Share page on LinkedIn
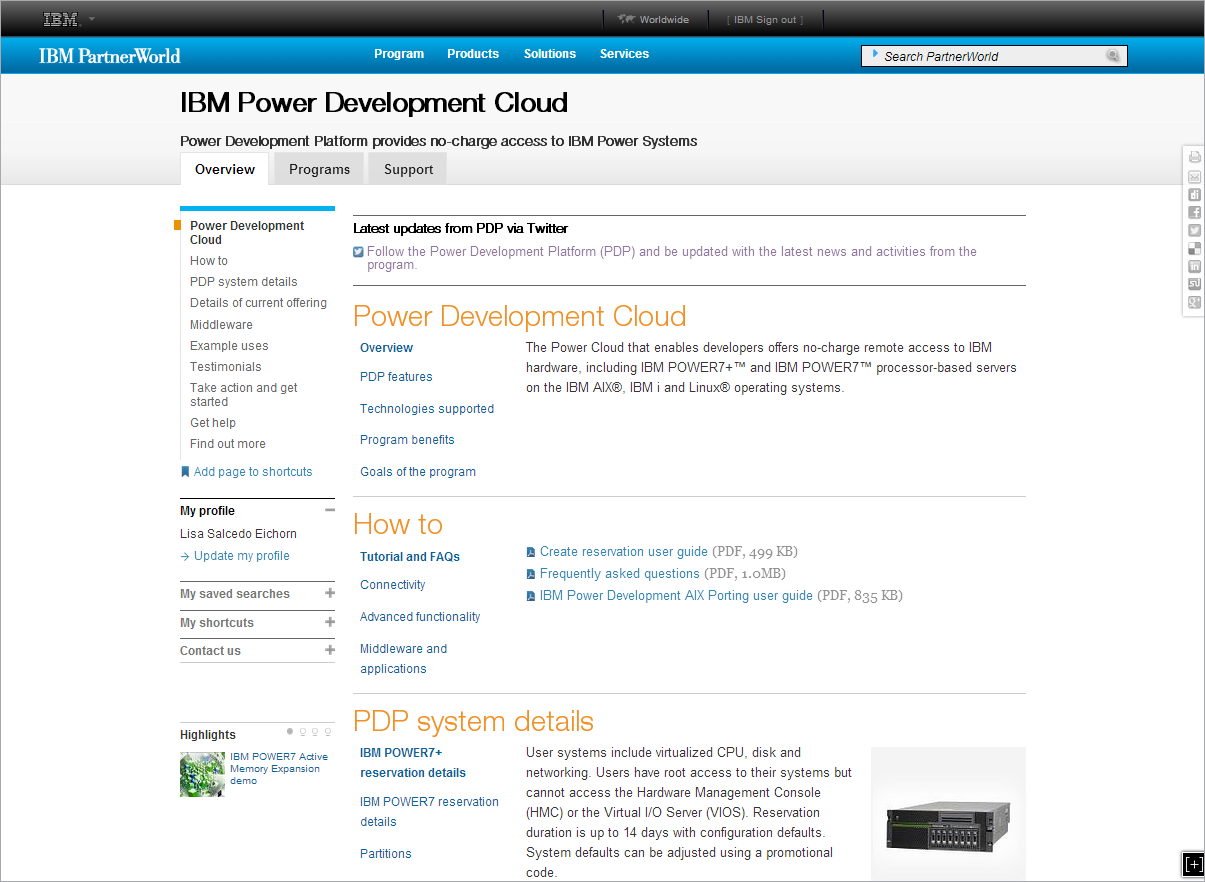The image size is (1205, 882). (1194, 266)
